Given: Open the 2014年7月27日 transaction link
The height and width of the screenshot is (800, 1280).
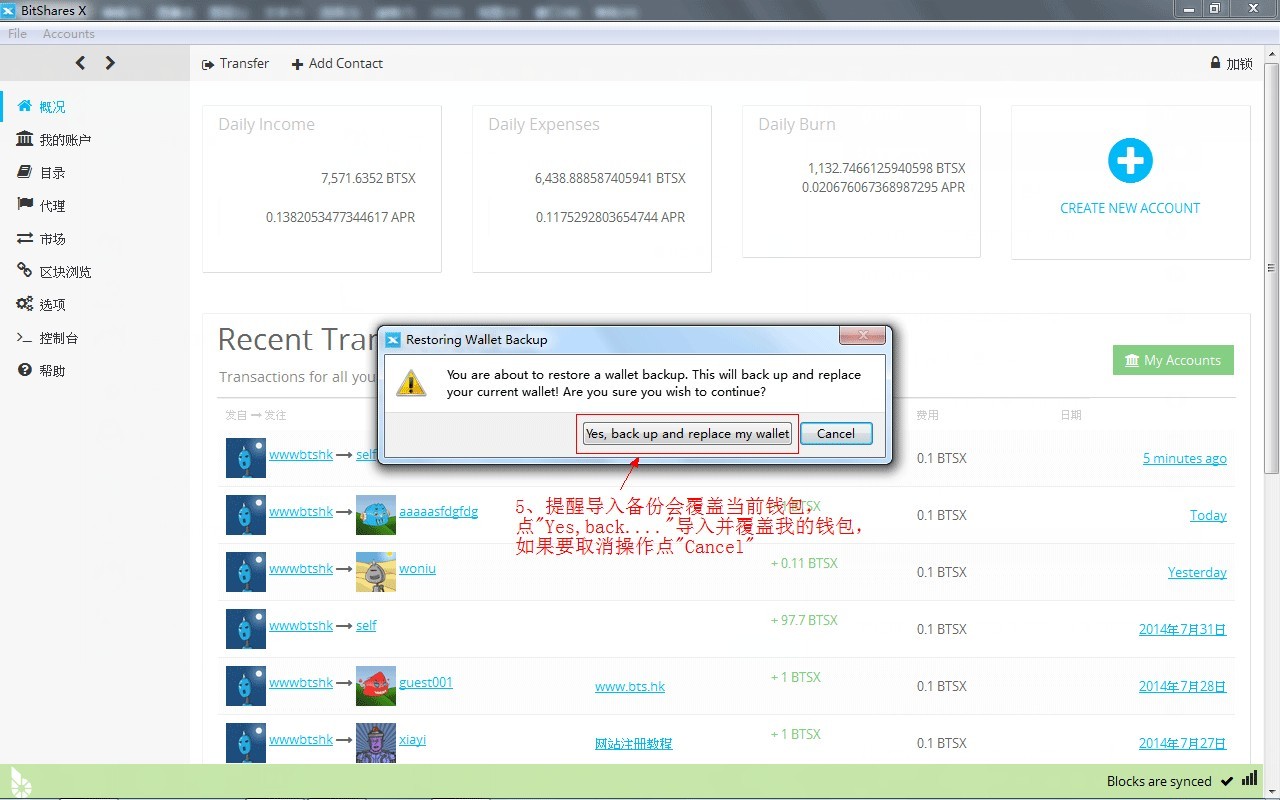Looking at the screenshot, I should 1183,743.
